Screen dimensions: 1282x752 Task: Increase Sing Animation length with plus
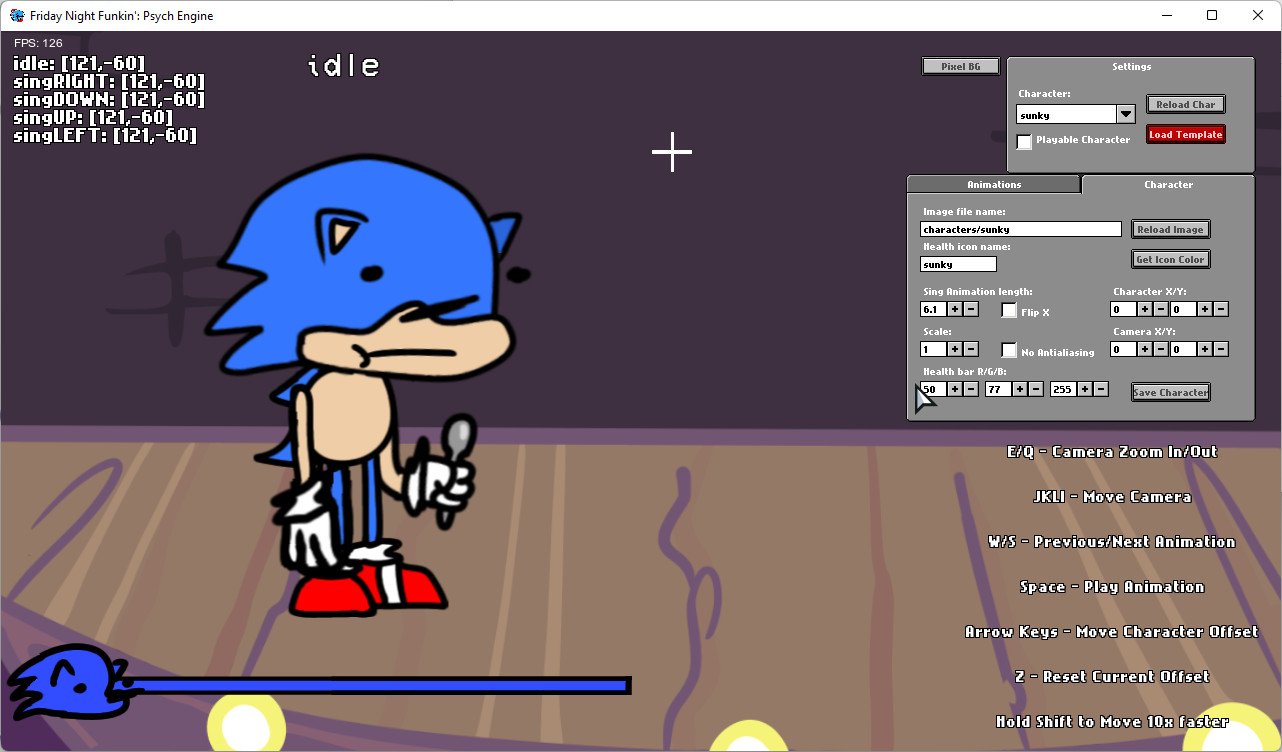click(x=955, y=309)
